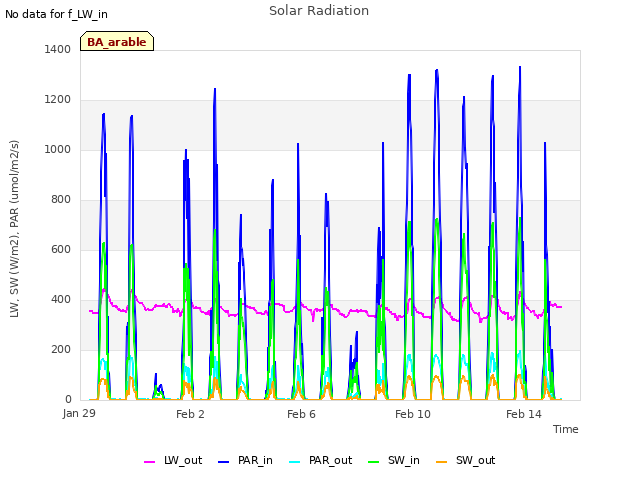Image resolution: width=640 pixels, height=480 pixels.
Task: Toggle the SW_out legend entry
Action: pos(465,460)
